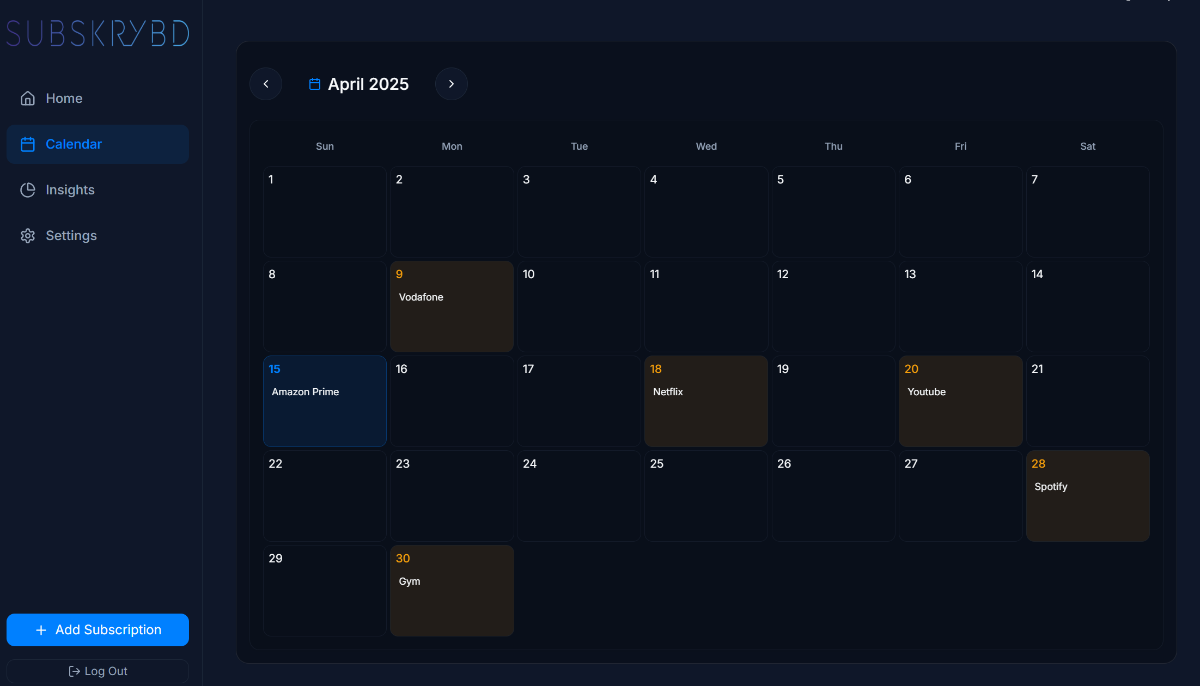1200x686 pixels.
Task: Click the Sat column header
Action: (x=1088, y=146)
